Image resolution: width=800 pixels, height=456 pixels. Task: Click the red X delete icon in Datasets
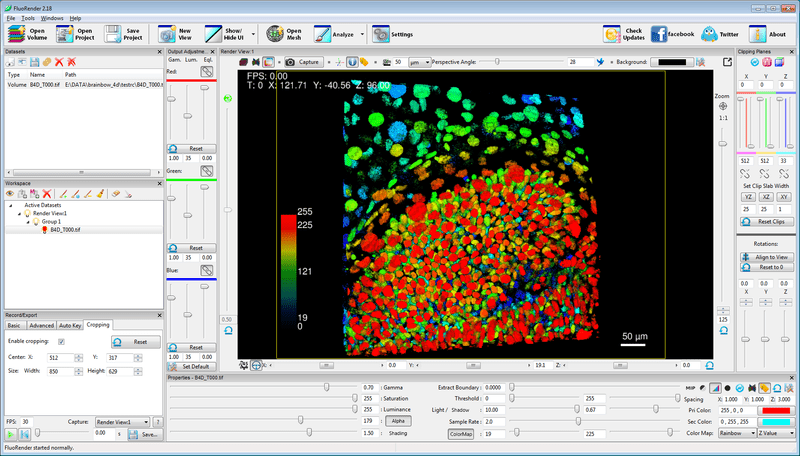58,62
